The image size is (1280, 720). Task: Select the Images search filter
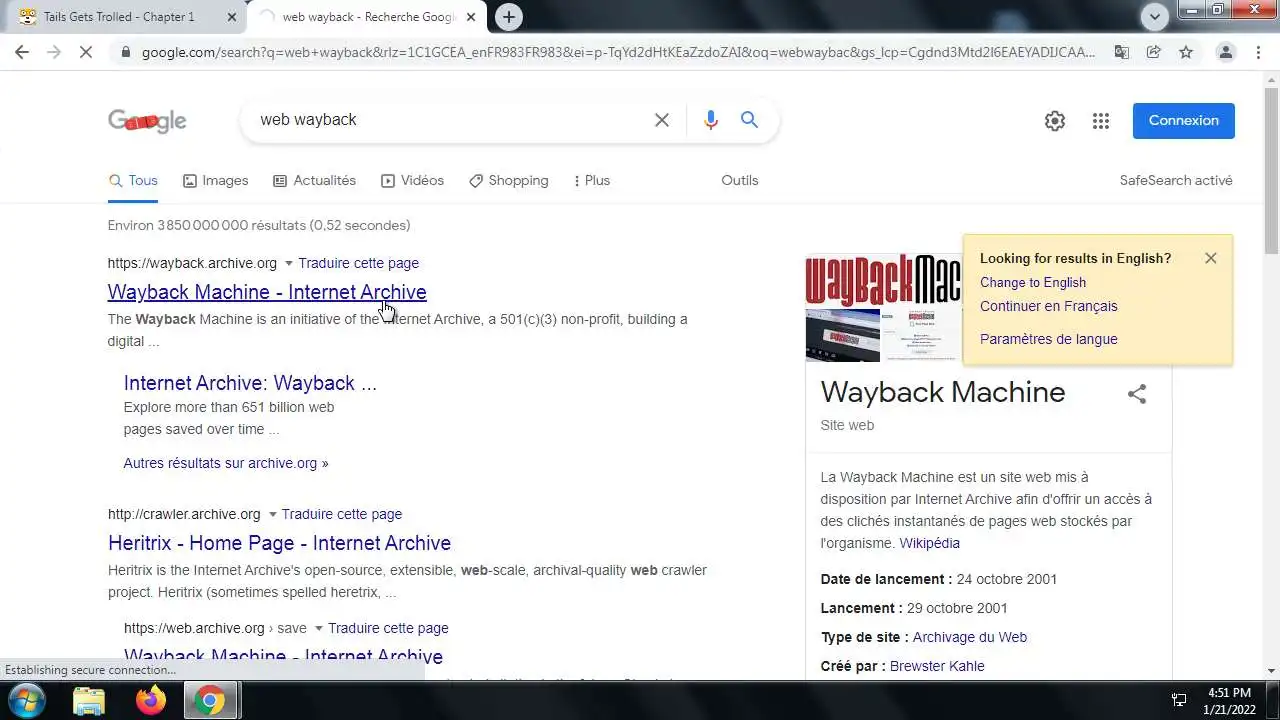tap(215, 181)
